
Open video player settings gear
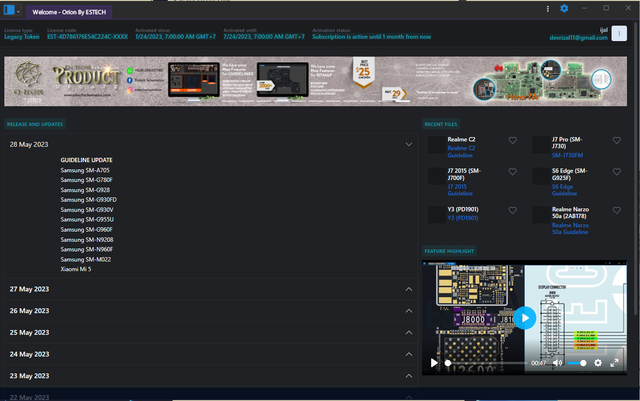[598, 362]
